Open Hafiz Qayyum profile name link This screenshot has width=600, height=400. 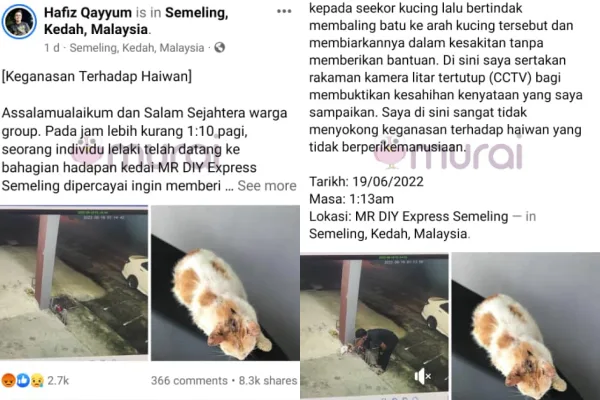pos(88,13)
